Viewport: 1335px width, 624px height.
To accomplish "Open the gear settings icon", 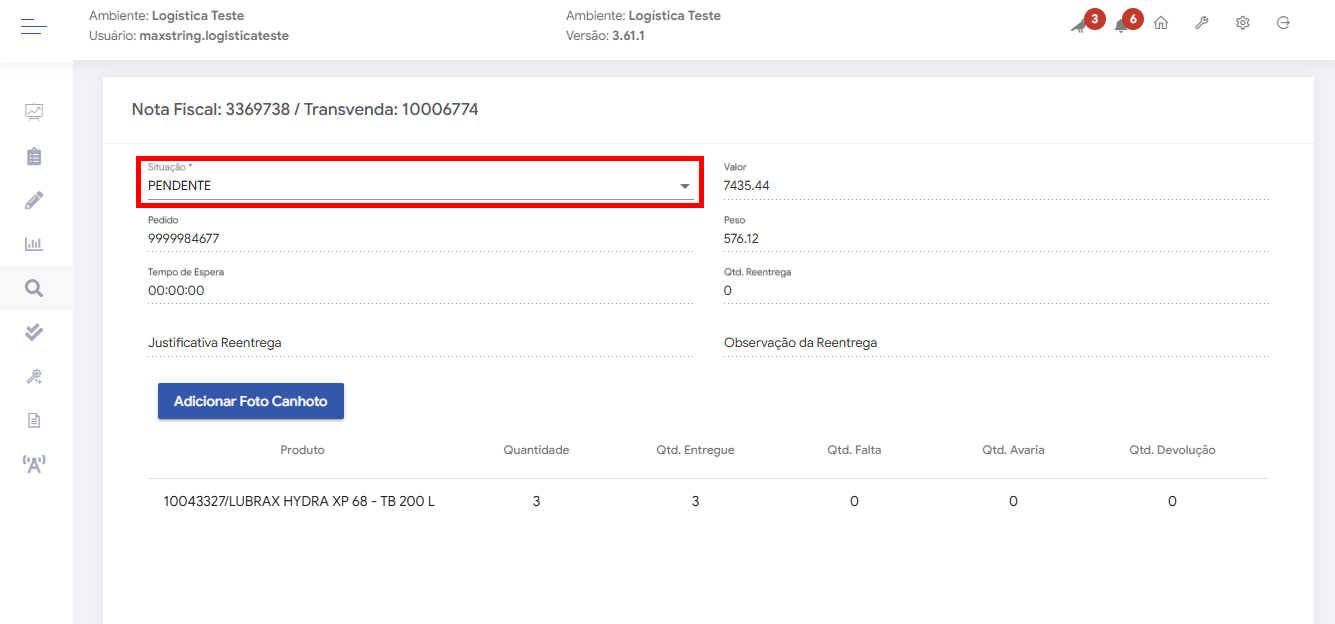I will [x=1242, y=23].
